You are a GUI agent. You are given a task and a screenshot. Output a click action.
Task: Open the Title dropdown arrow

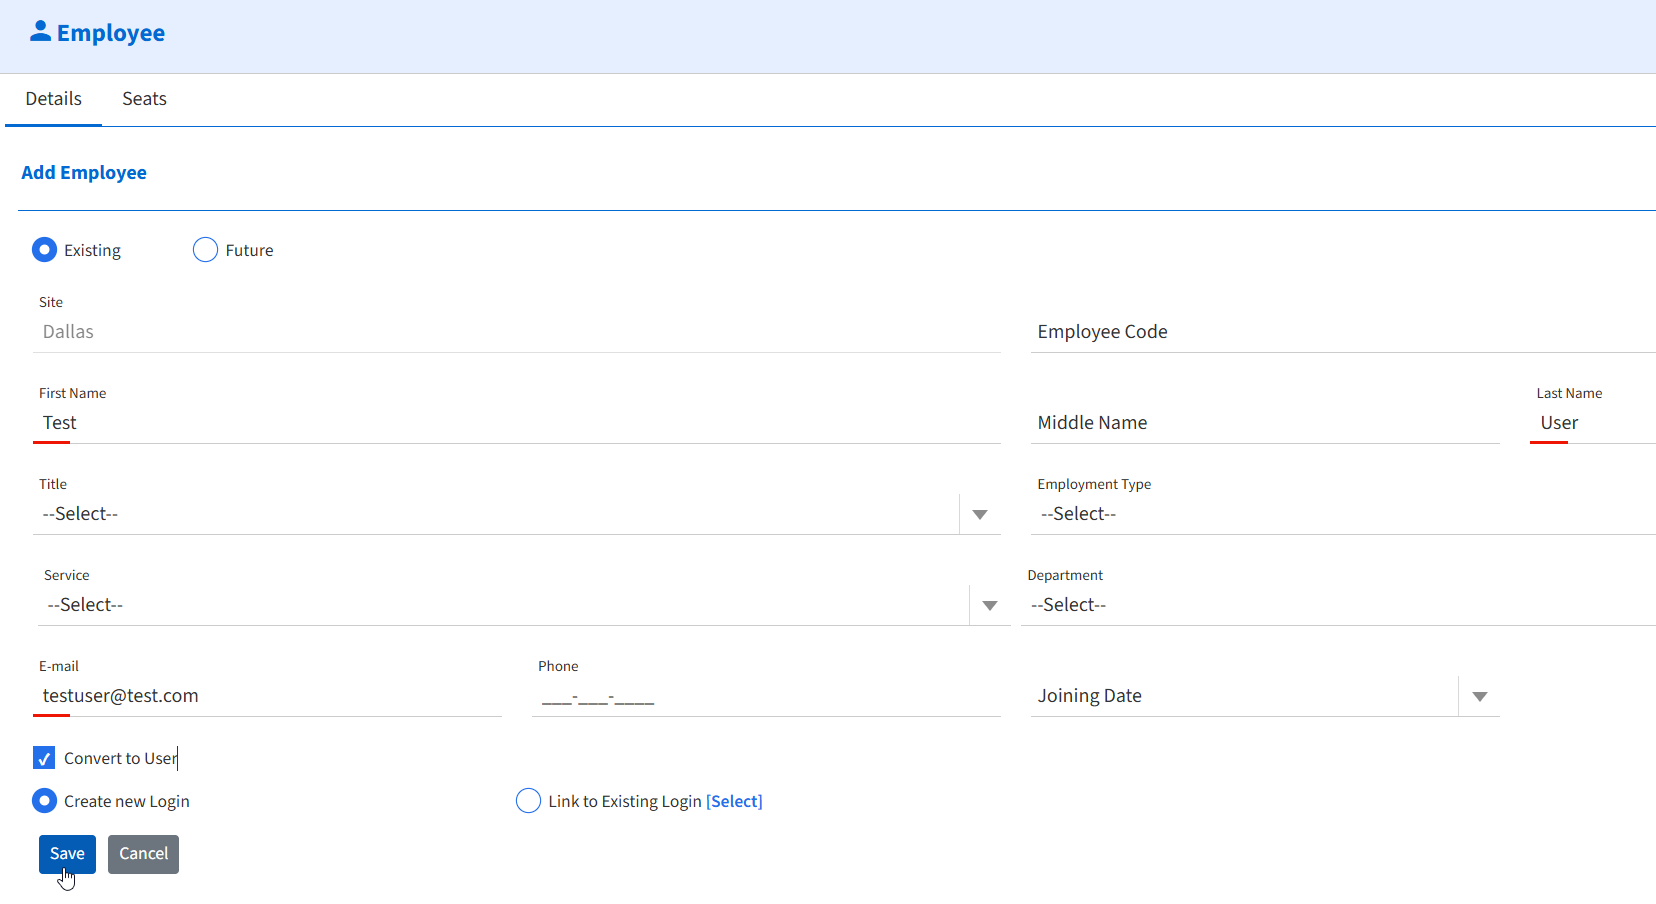(980, 513)
